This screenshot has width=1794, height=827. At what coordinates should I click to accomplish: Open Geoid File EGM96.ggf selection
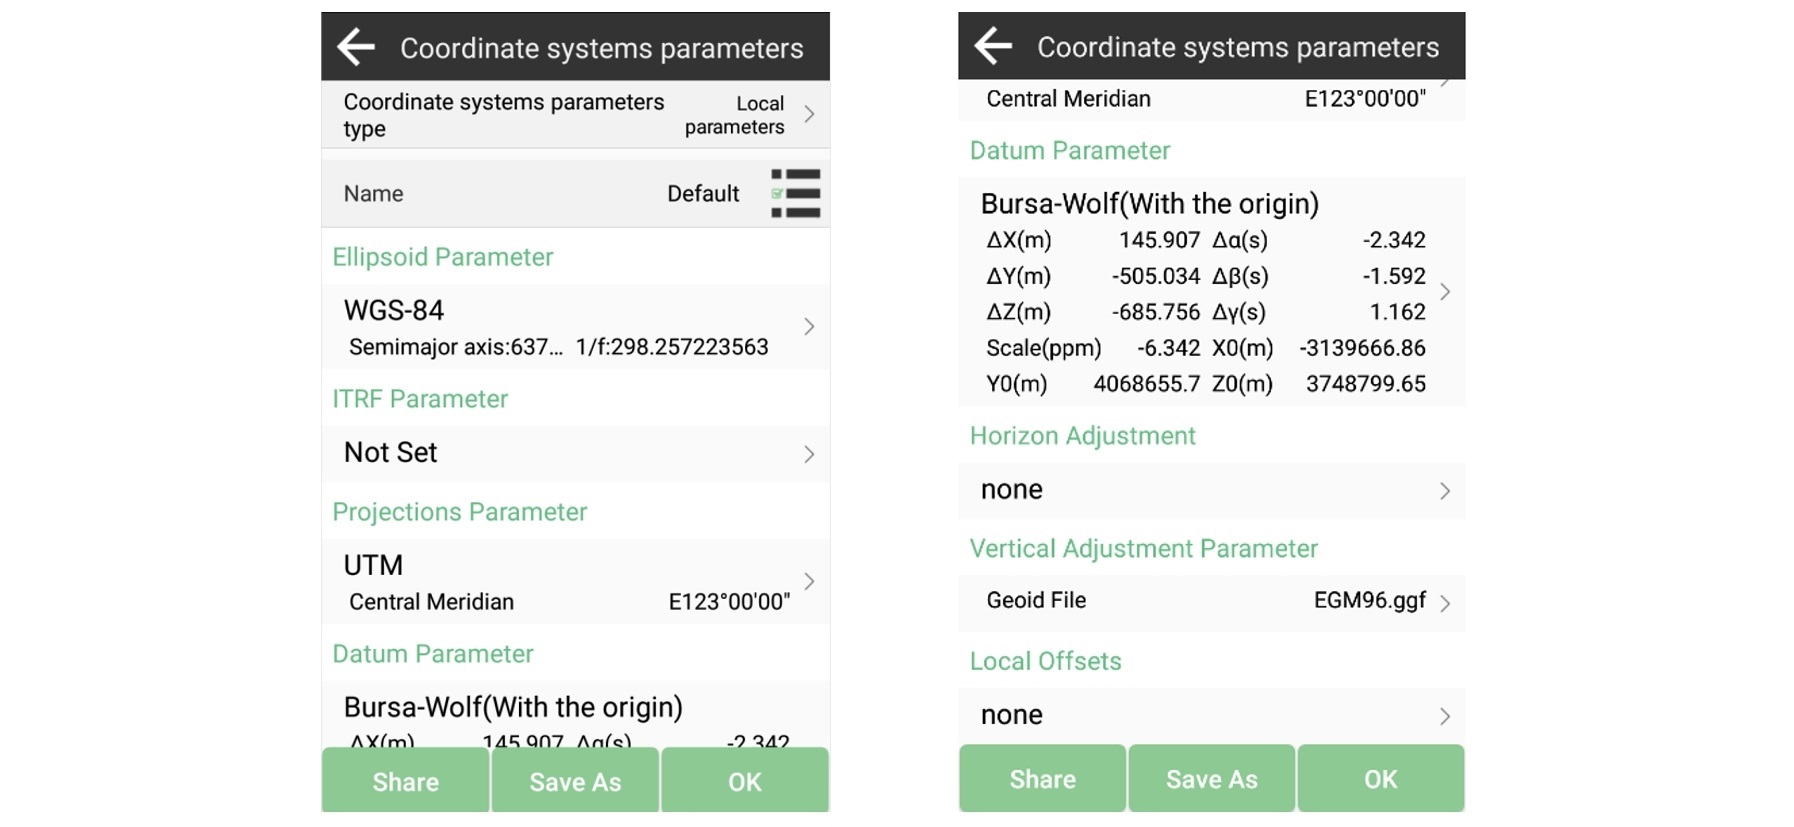1445,602
